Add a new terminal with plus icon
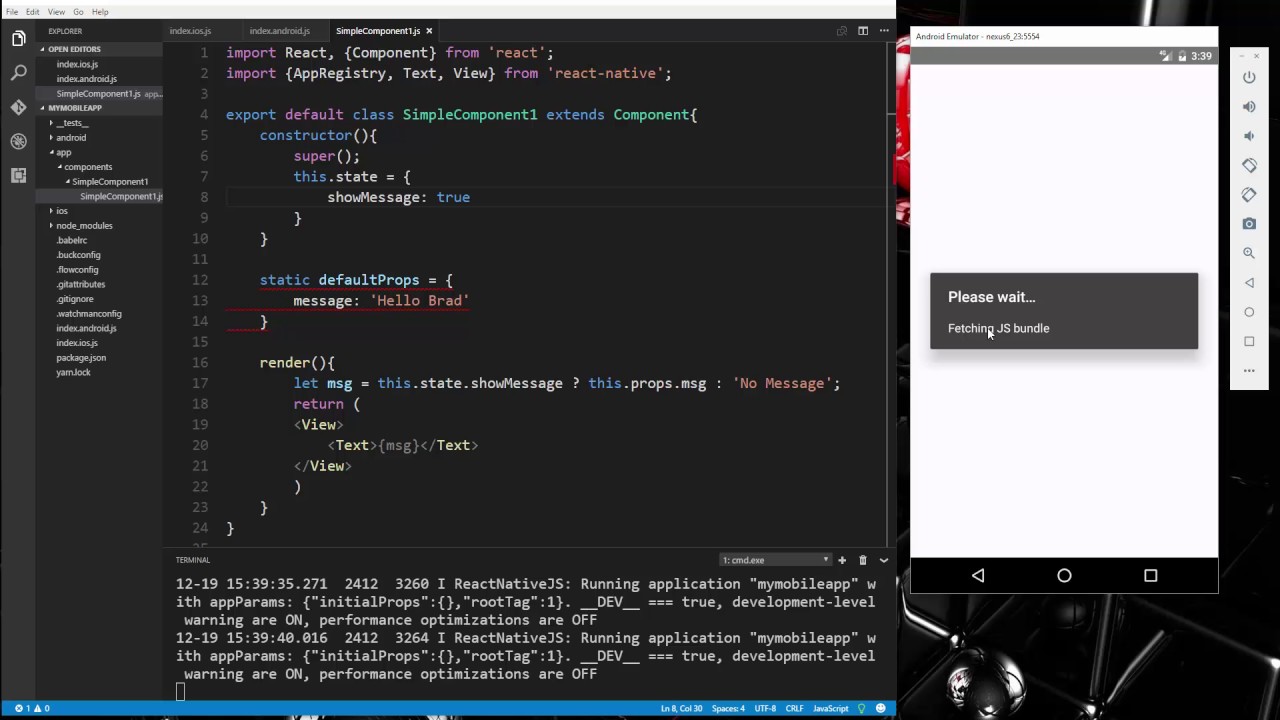This screenshot has height=720, width=1280. point(842,560)
